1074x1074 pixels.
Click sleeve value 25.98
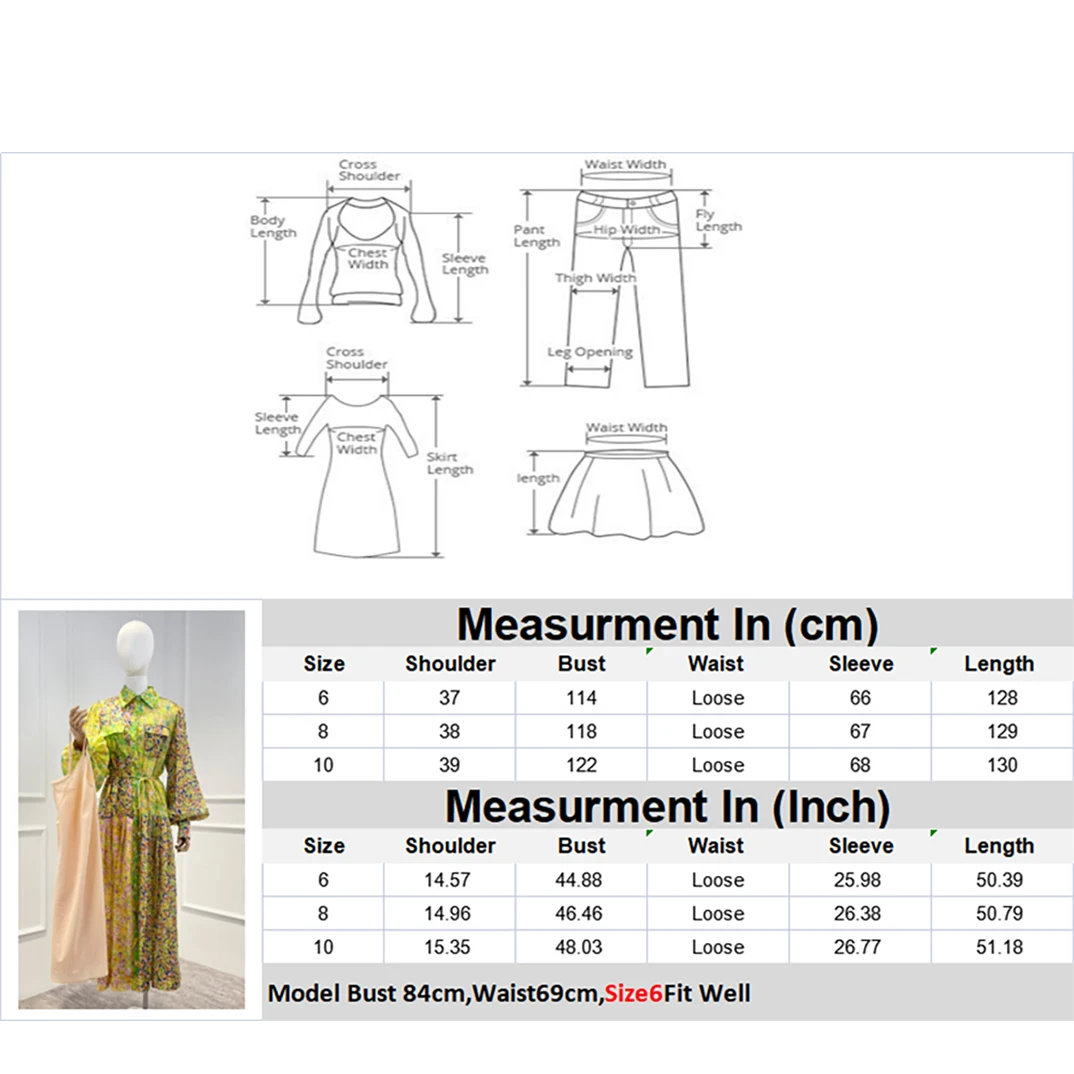858,880
